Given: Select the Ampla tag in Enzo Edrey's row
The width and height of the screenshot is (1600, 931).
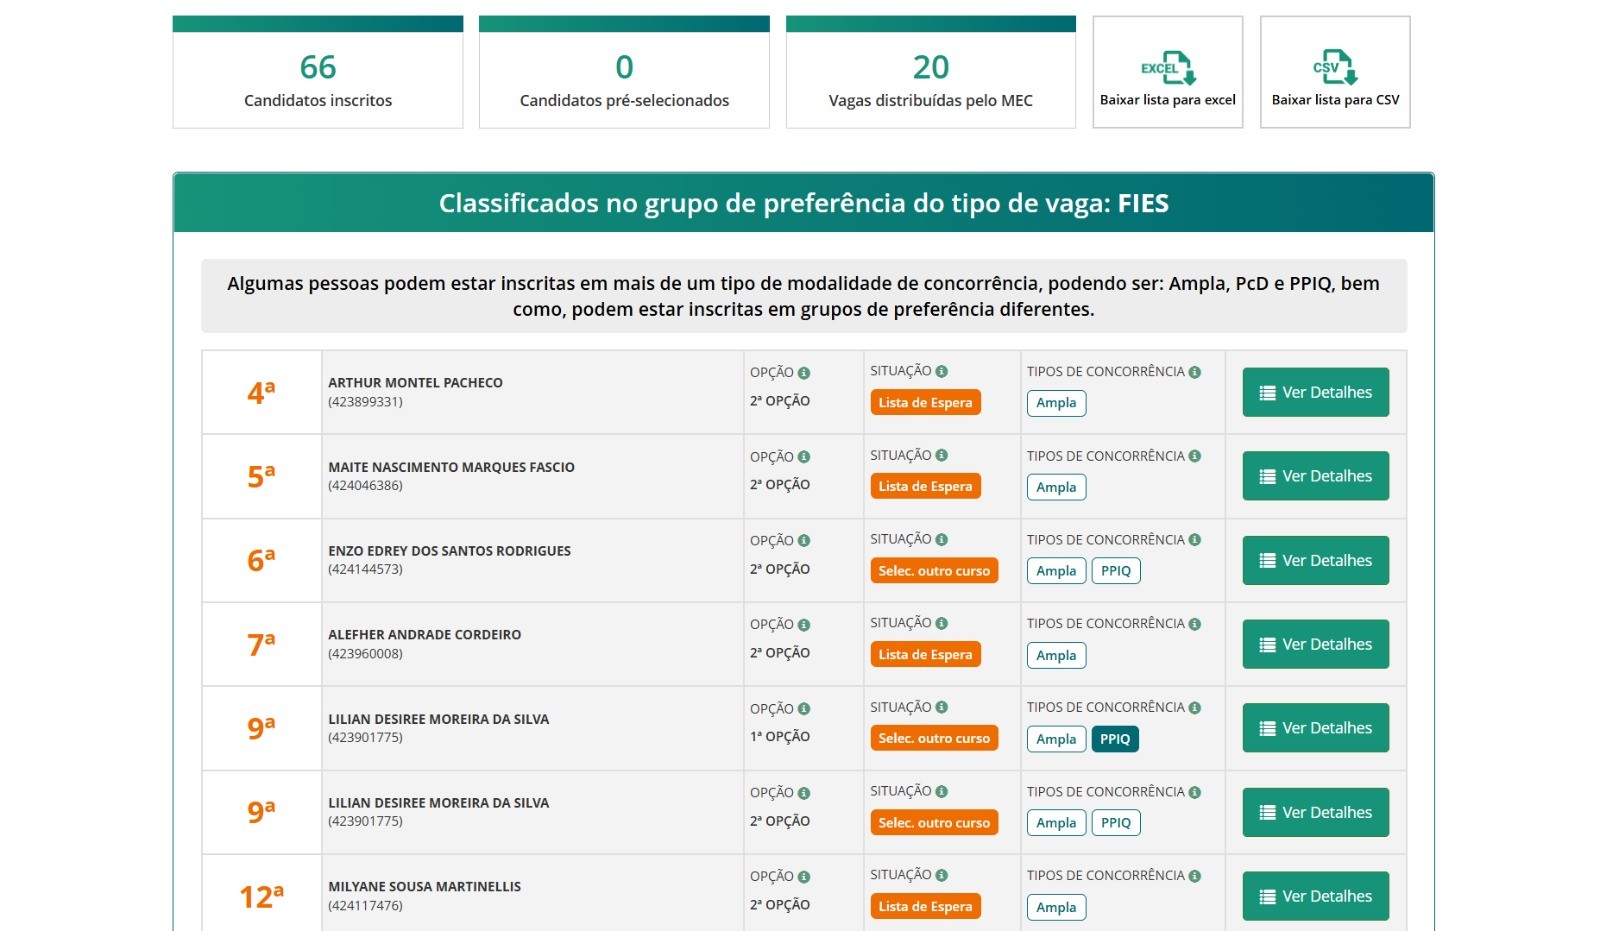Looking at the screenshot, I should [1056, 571].
